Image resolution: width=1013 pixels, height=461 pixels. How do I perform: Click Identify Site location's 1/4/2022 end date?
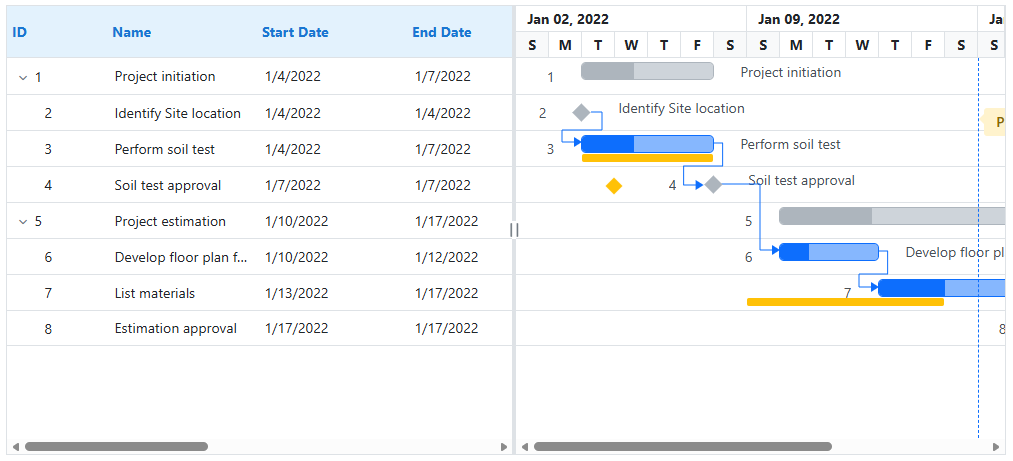(443, 114)
